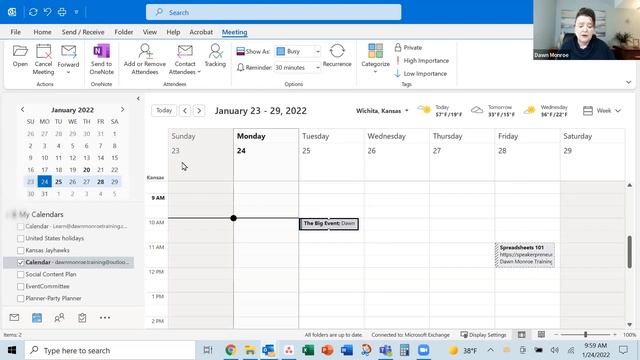Go to previous month in mini calendar
640x360 pixels.
point(22,109)
